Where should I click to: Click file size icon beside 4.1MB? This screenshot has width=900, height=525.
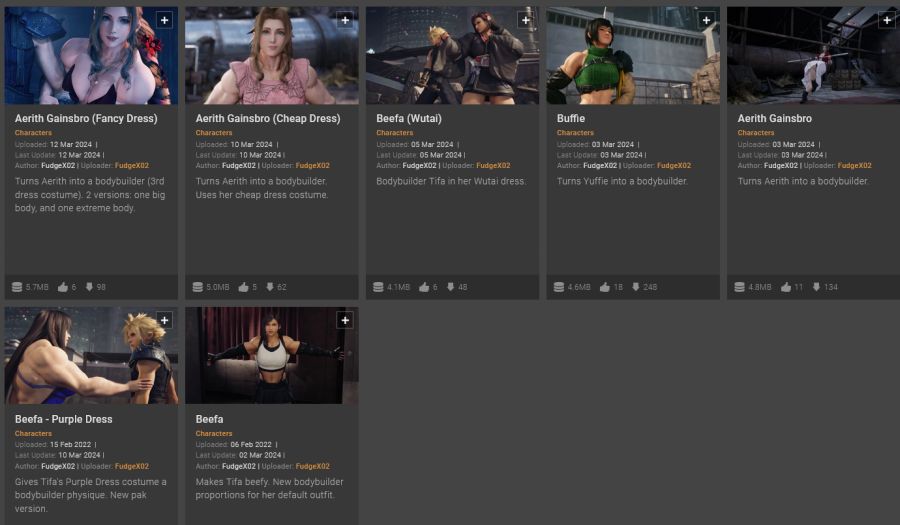[378, 287]
